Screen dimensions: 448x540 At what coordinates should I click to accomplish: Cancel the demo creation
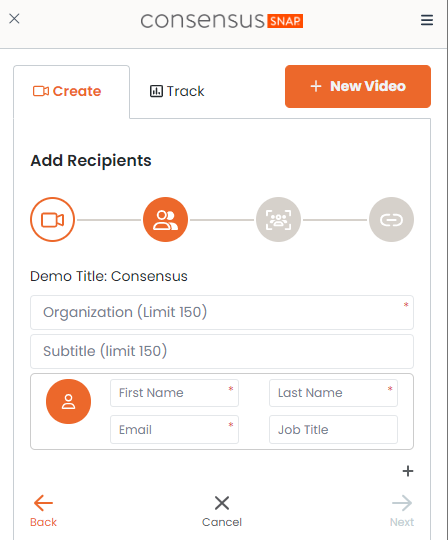click(x=222, y=511)
